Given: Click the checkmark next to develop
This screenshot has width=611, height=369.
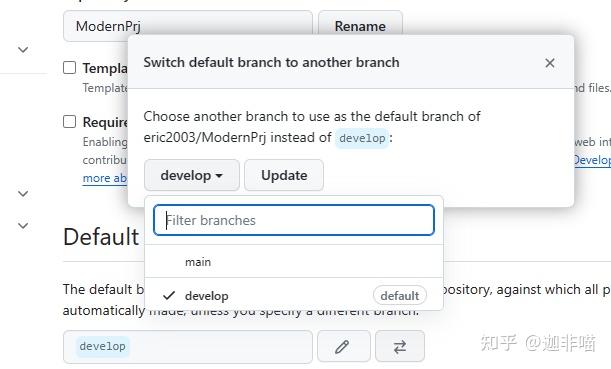Looking at the screenshot, I should (169, 296).
